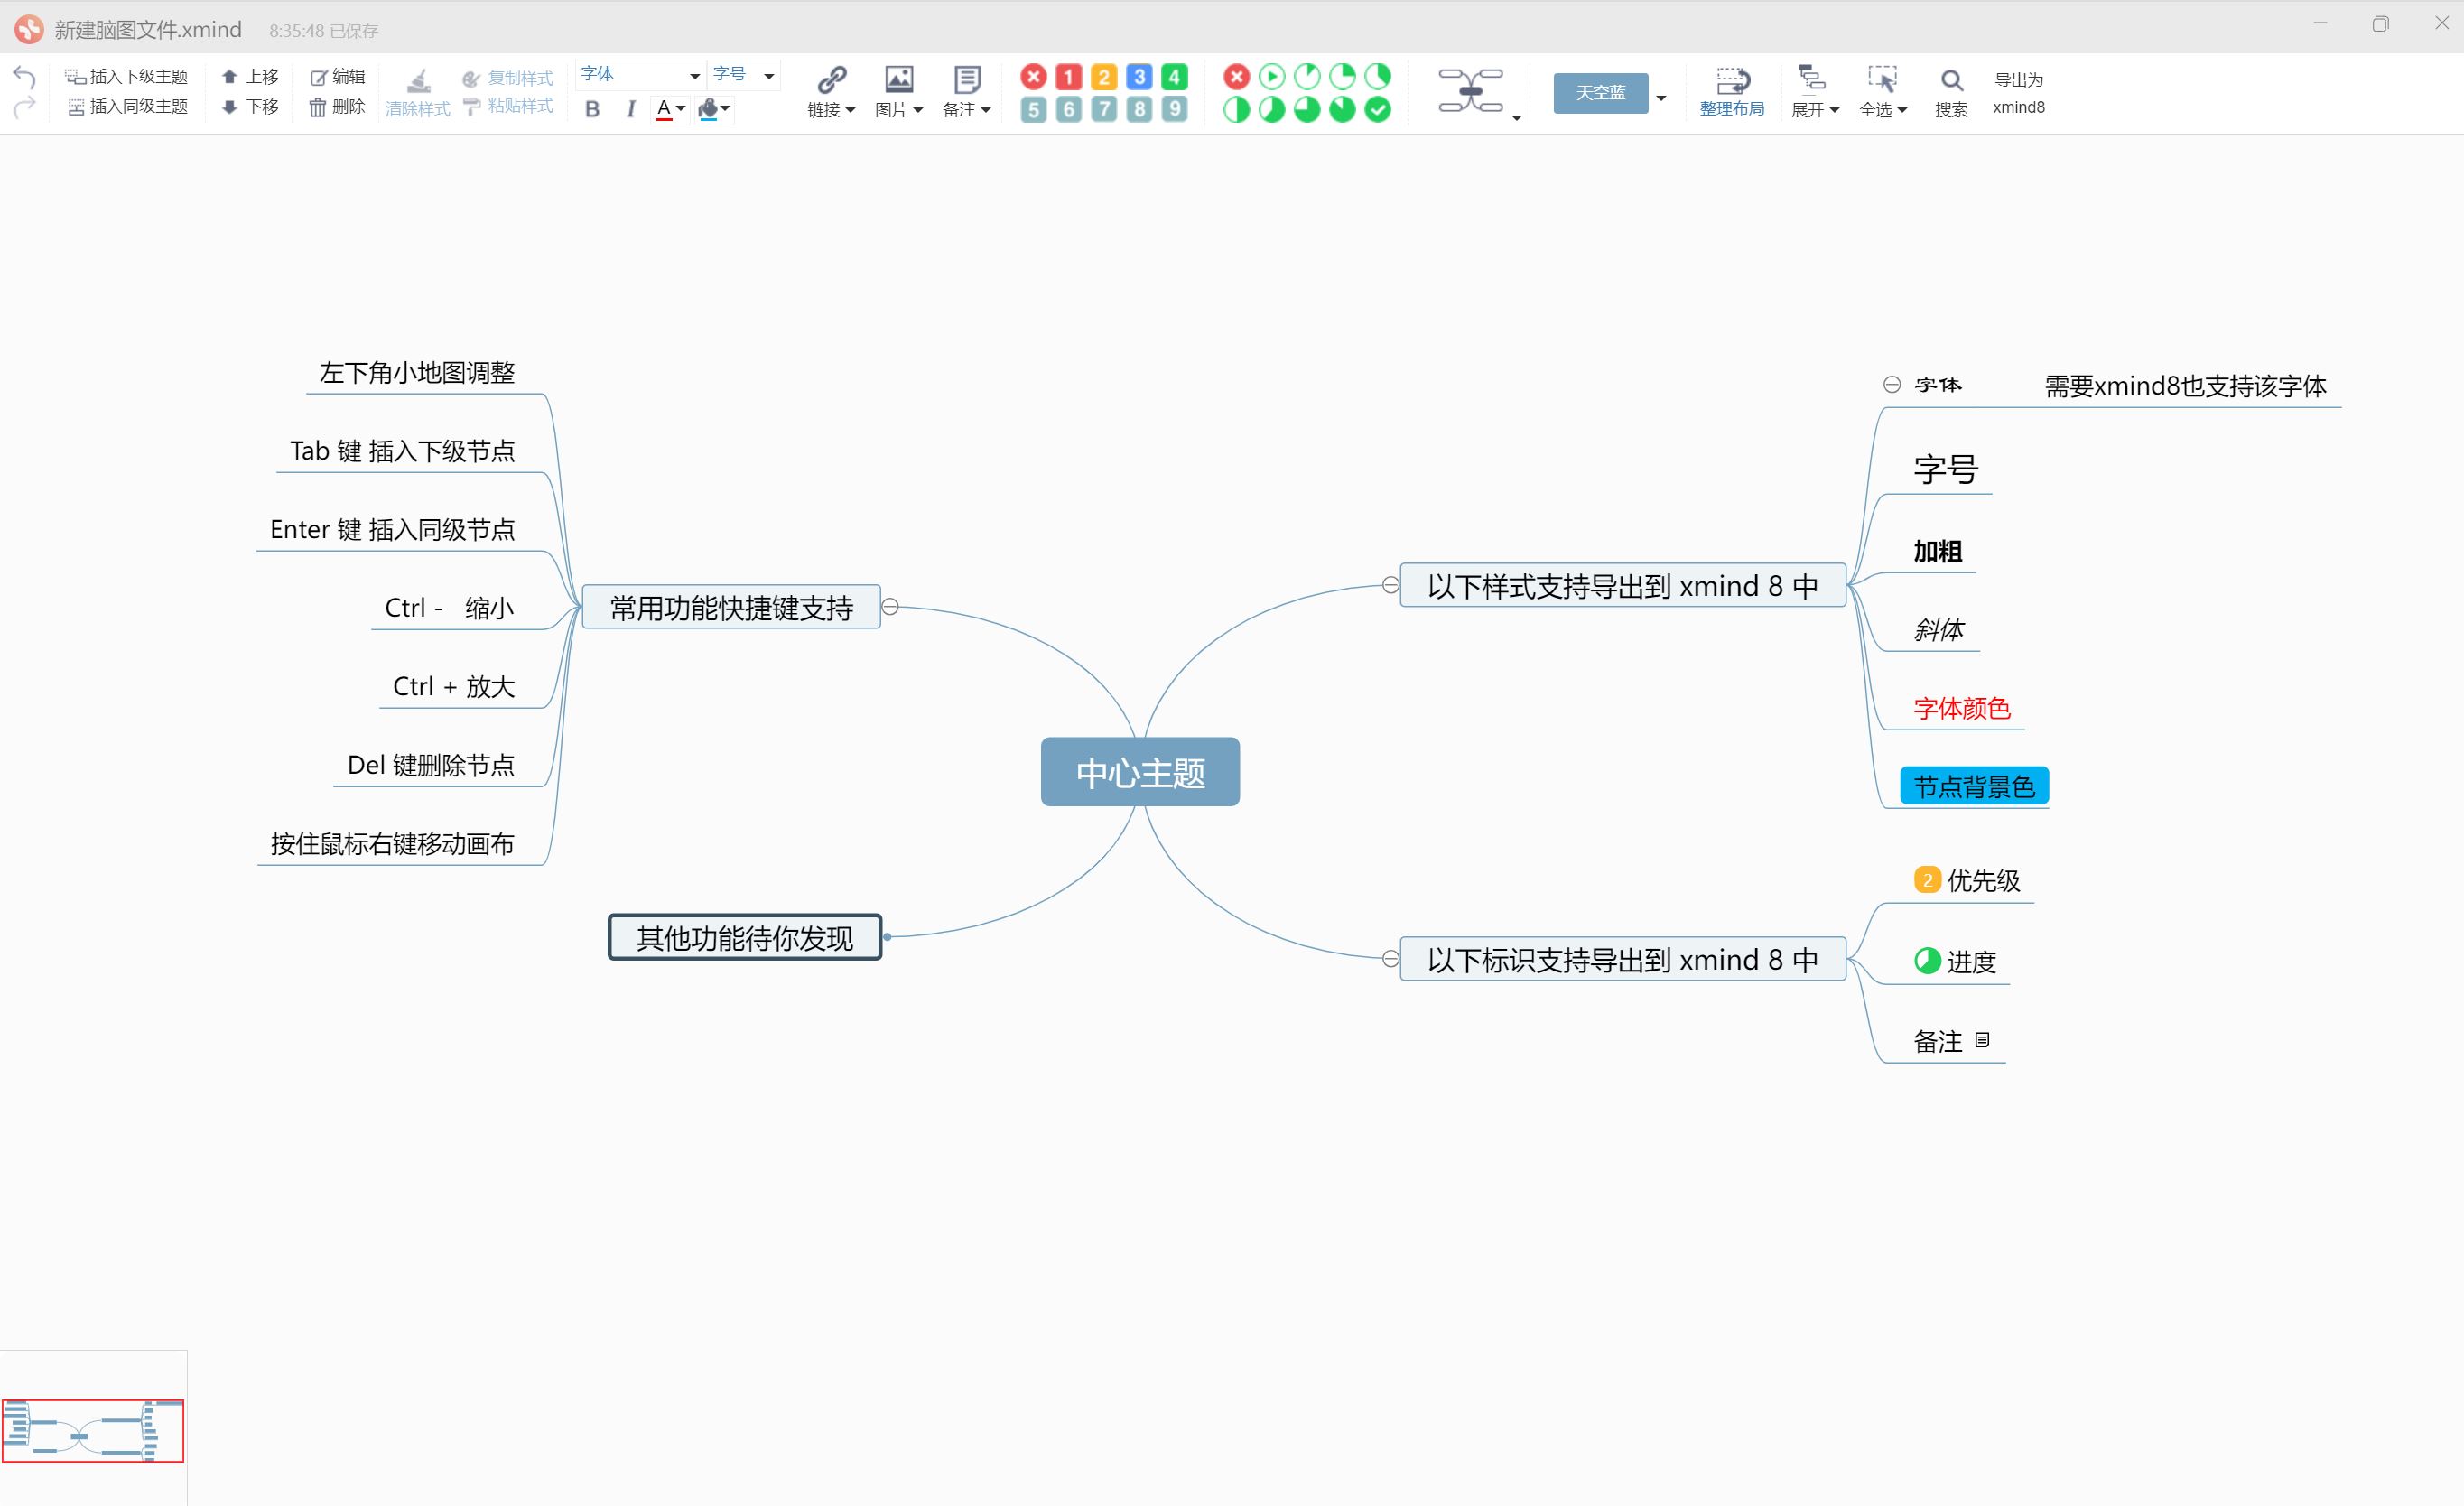Click the 天空蓝 theme color button

pos(1600,93)
